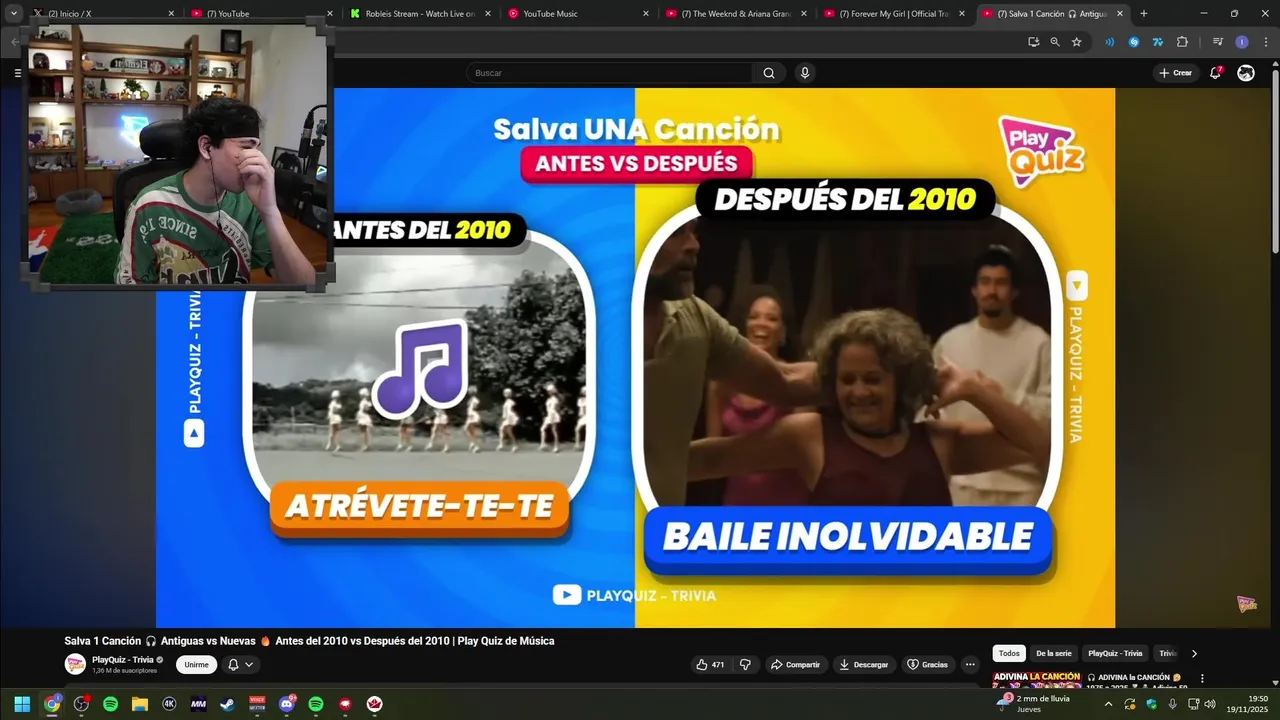Select the De la serie filter chip
Image resolution: width=1280 pixels, height=720 pixels.
1054,653
